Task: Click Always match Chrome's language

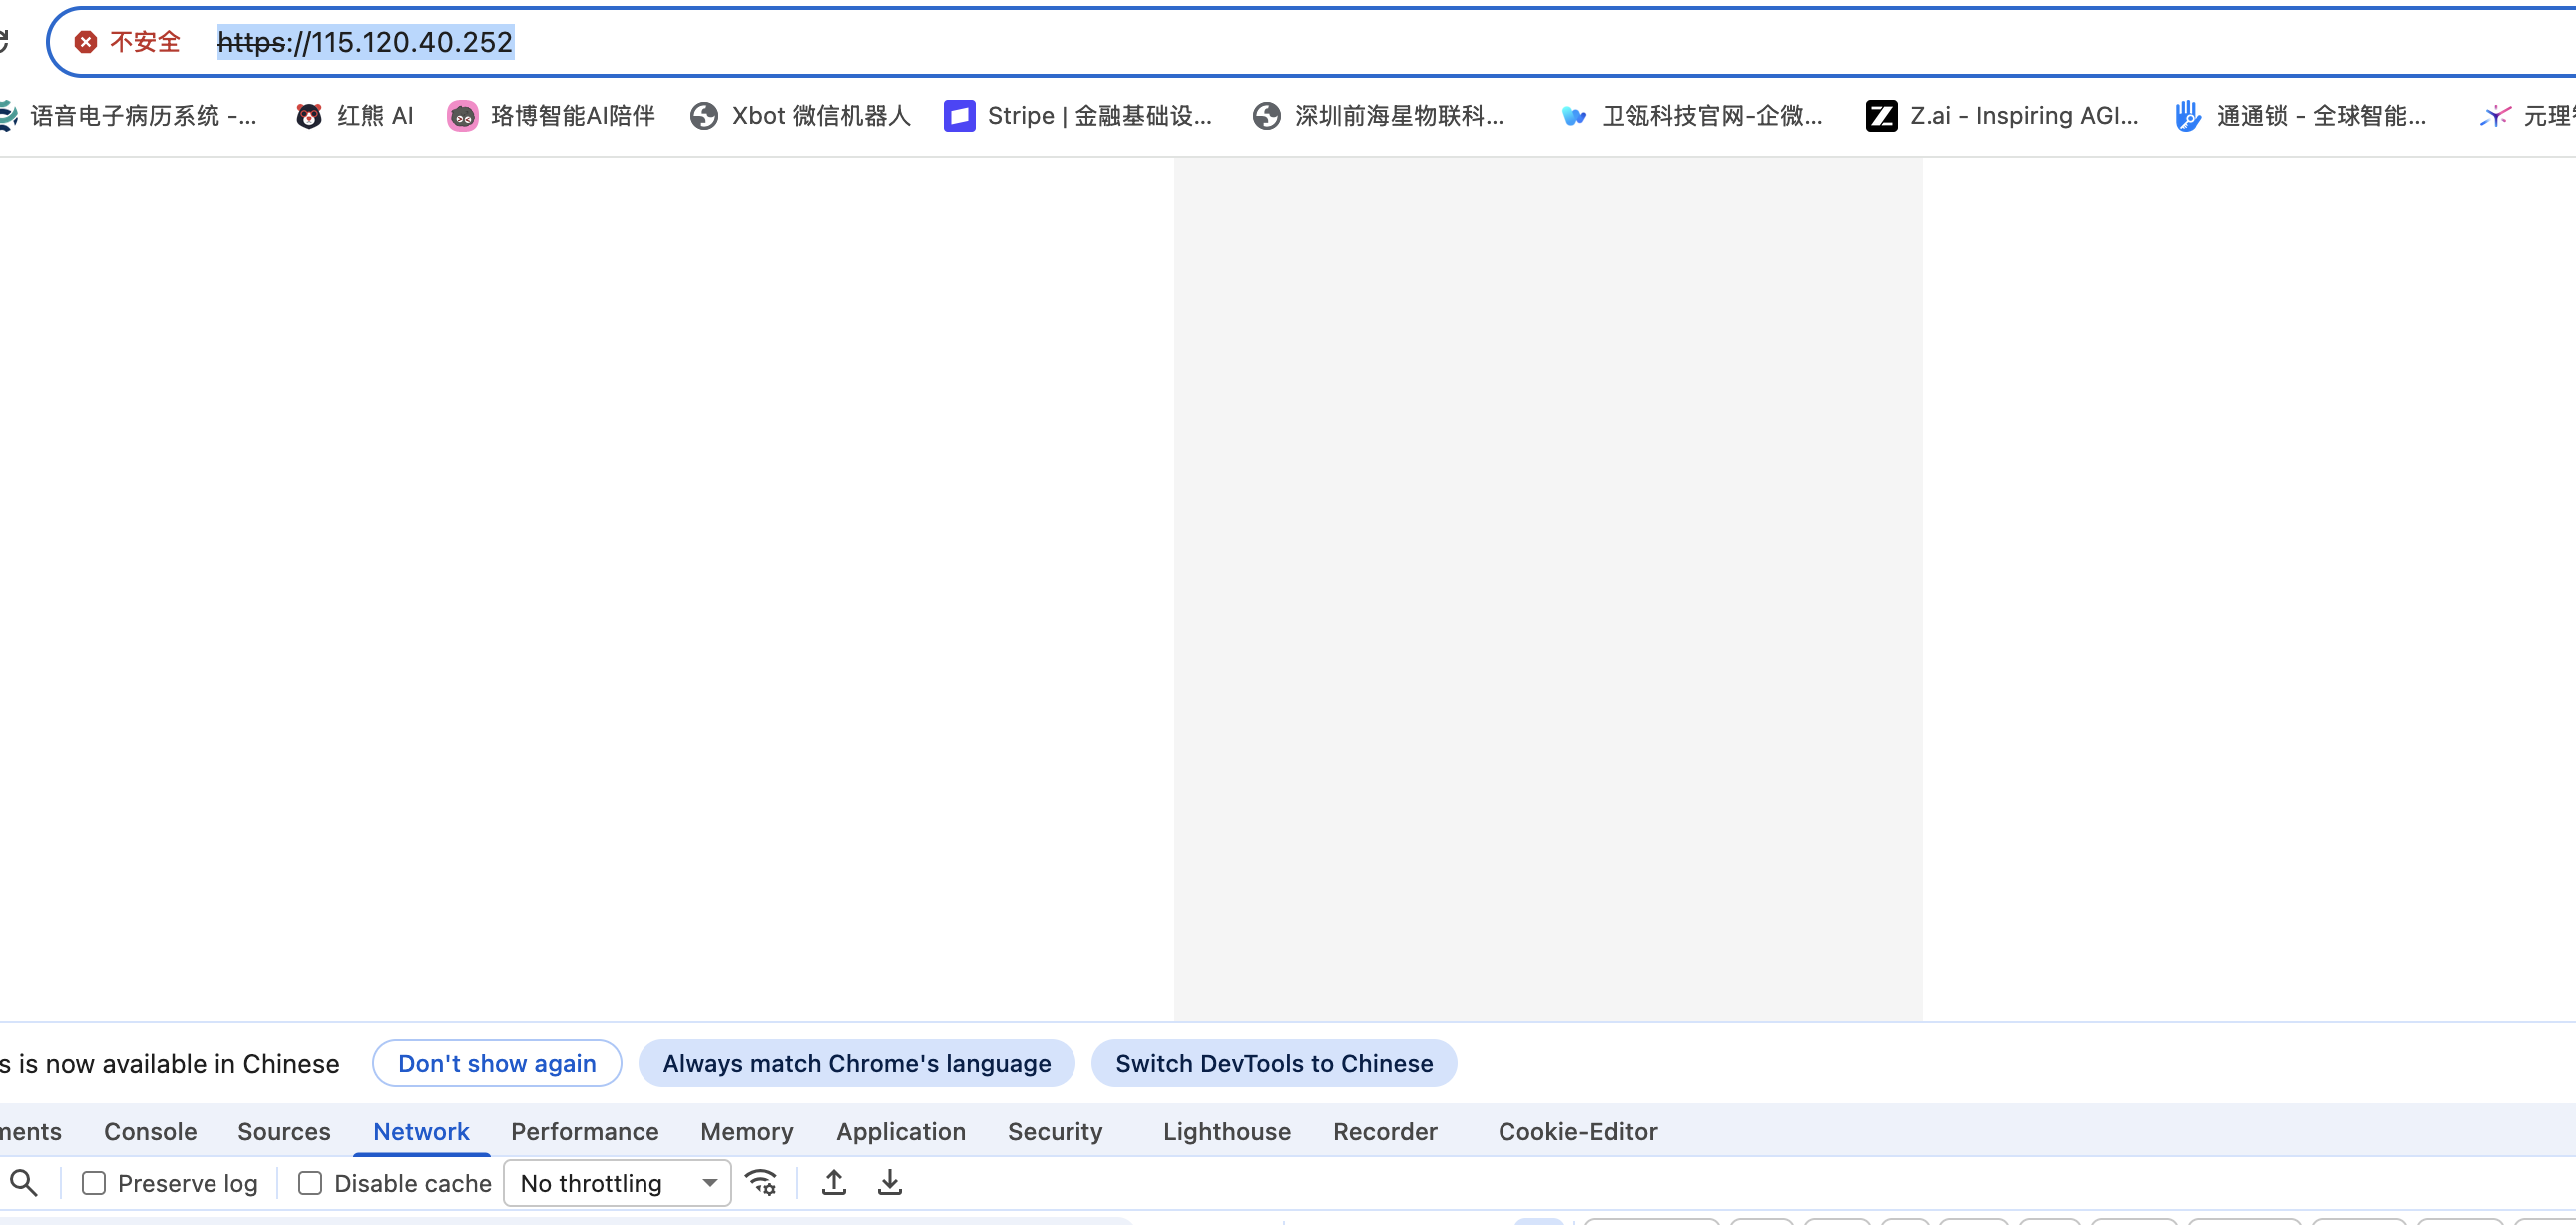Action: click(x=856, y=1063)
